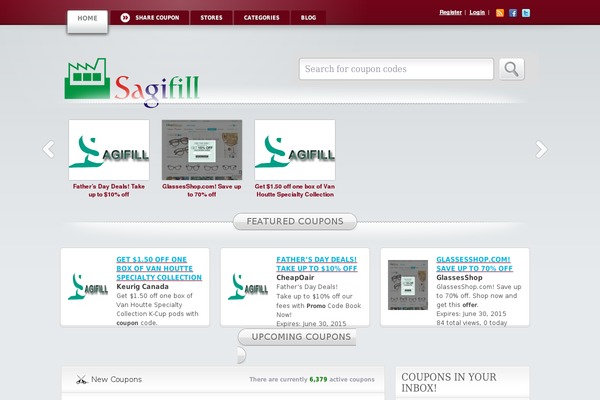Click '84 total views, 0 today' text

coord(471,323)
